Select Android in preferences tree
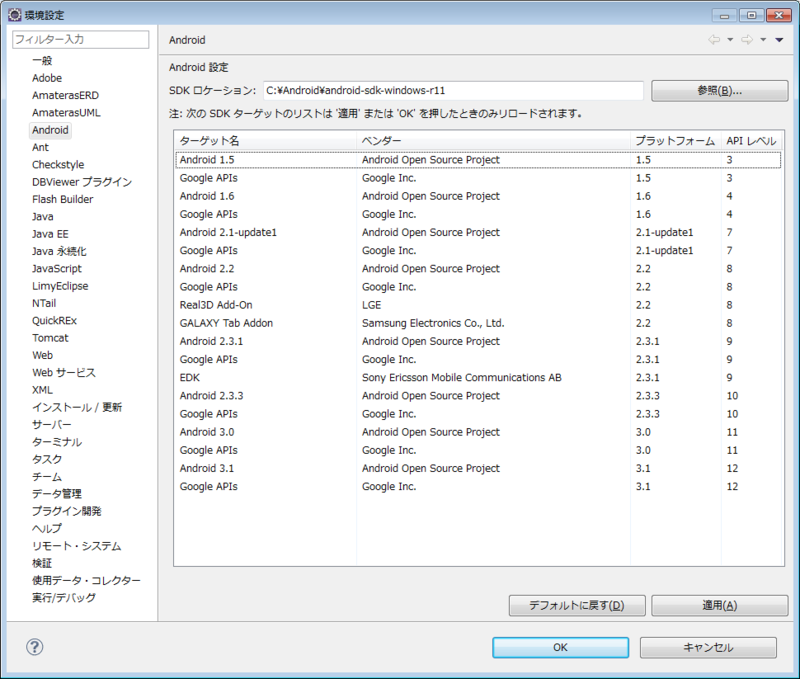 50,130
